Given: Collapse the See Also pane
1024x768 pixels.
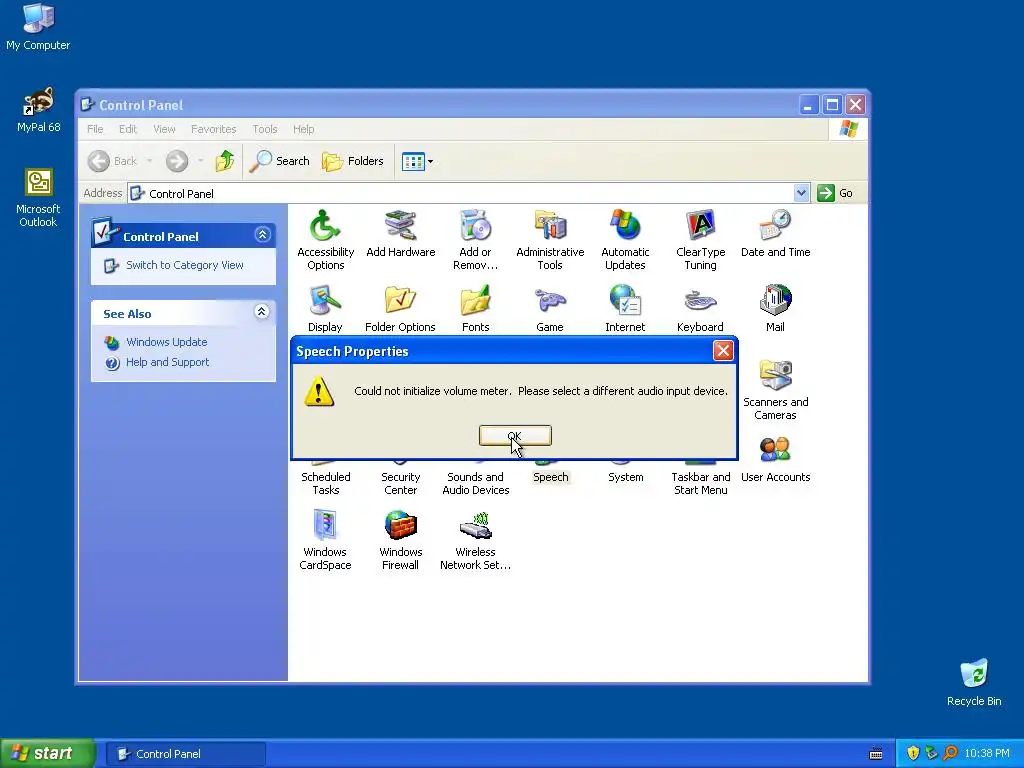Looking at the screenshot, I should (261, 312).
